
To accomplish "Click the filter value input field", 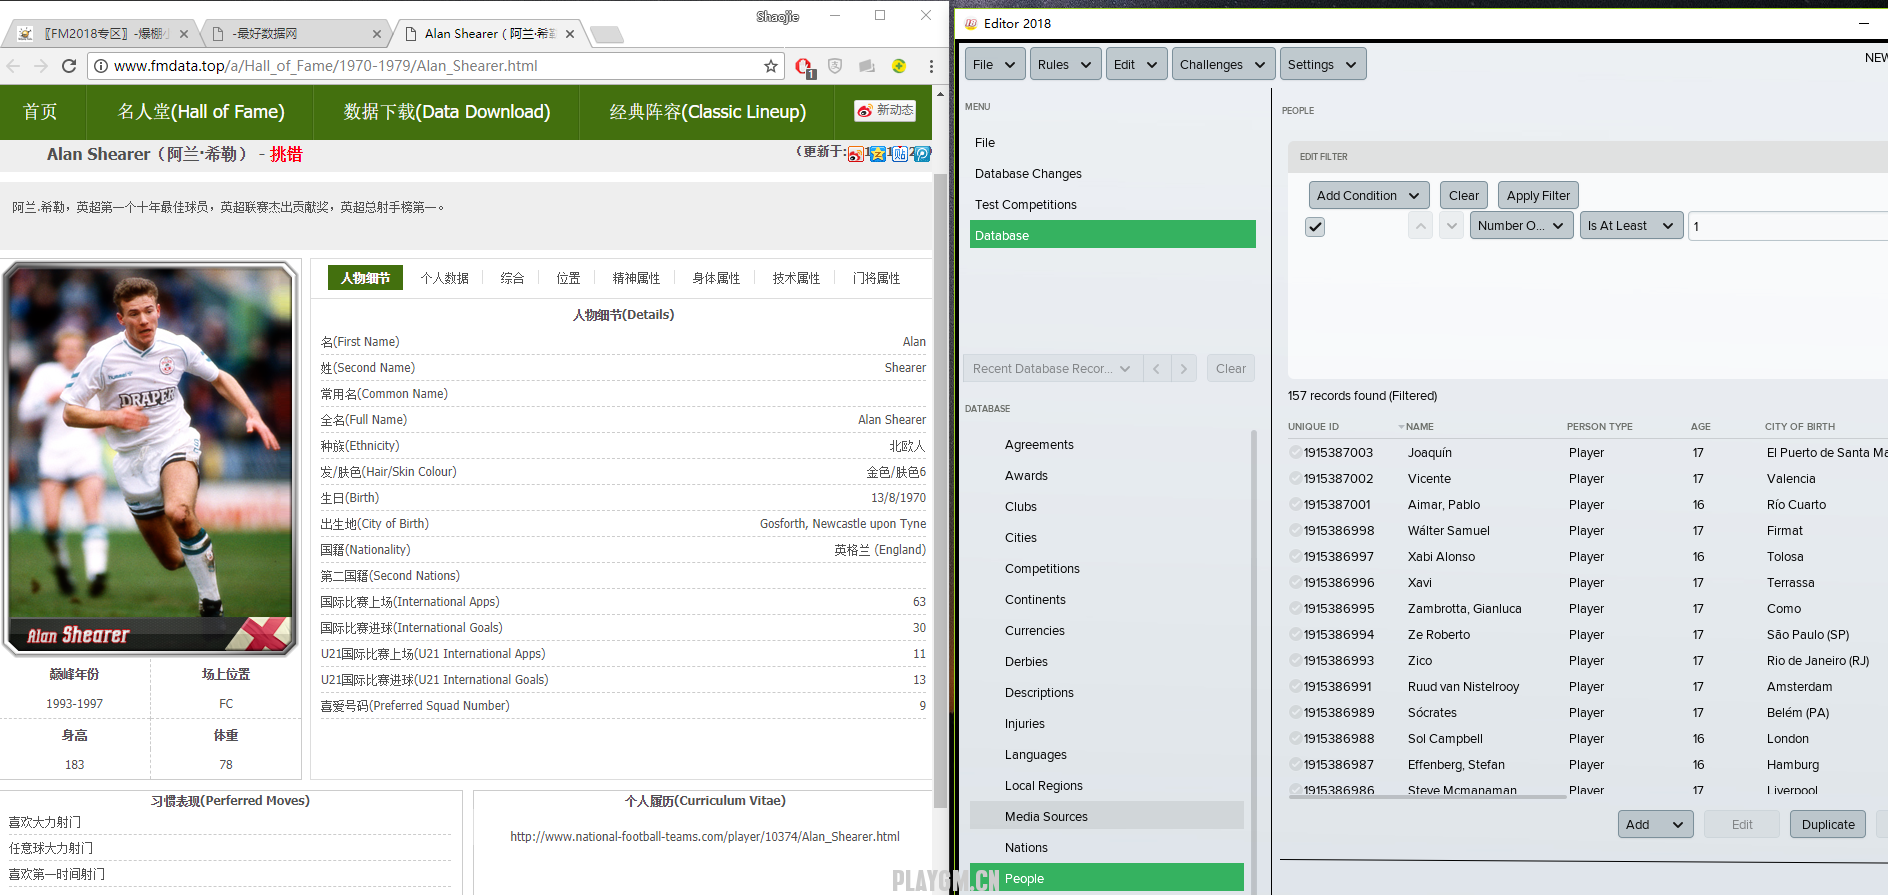I will [x=1787, y=226].
